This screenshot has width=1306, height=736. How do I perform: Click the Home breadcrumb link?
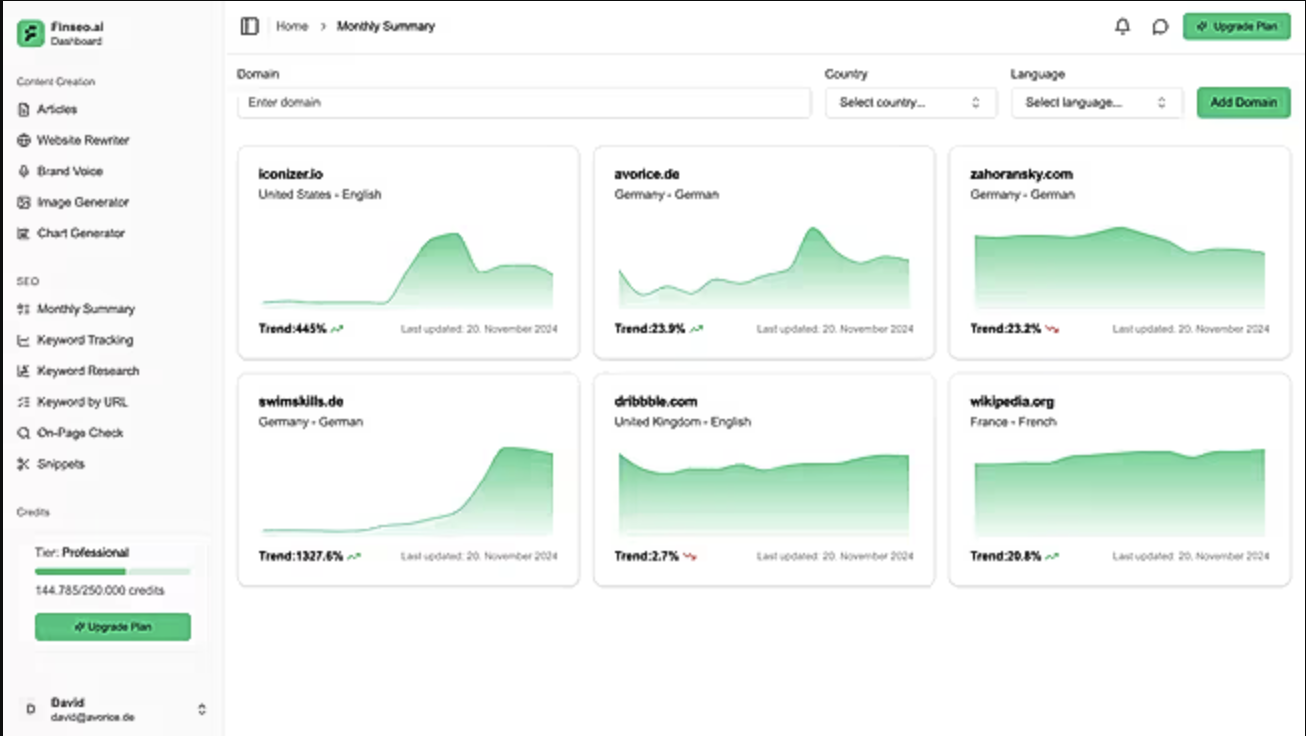click(x=292, y=26)
